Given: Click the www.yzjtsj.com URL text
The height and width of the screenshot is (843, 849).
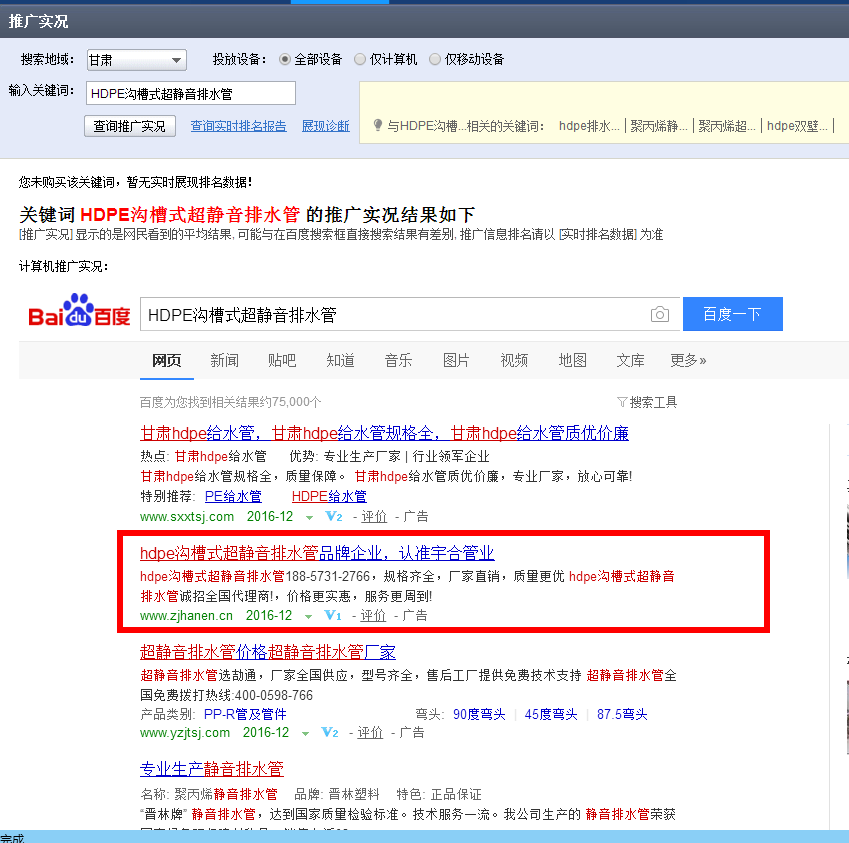Looking at the screenshot, I should click(x=185, y=733).
